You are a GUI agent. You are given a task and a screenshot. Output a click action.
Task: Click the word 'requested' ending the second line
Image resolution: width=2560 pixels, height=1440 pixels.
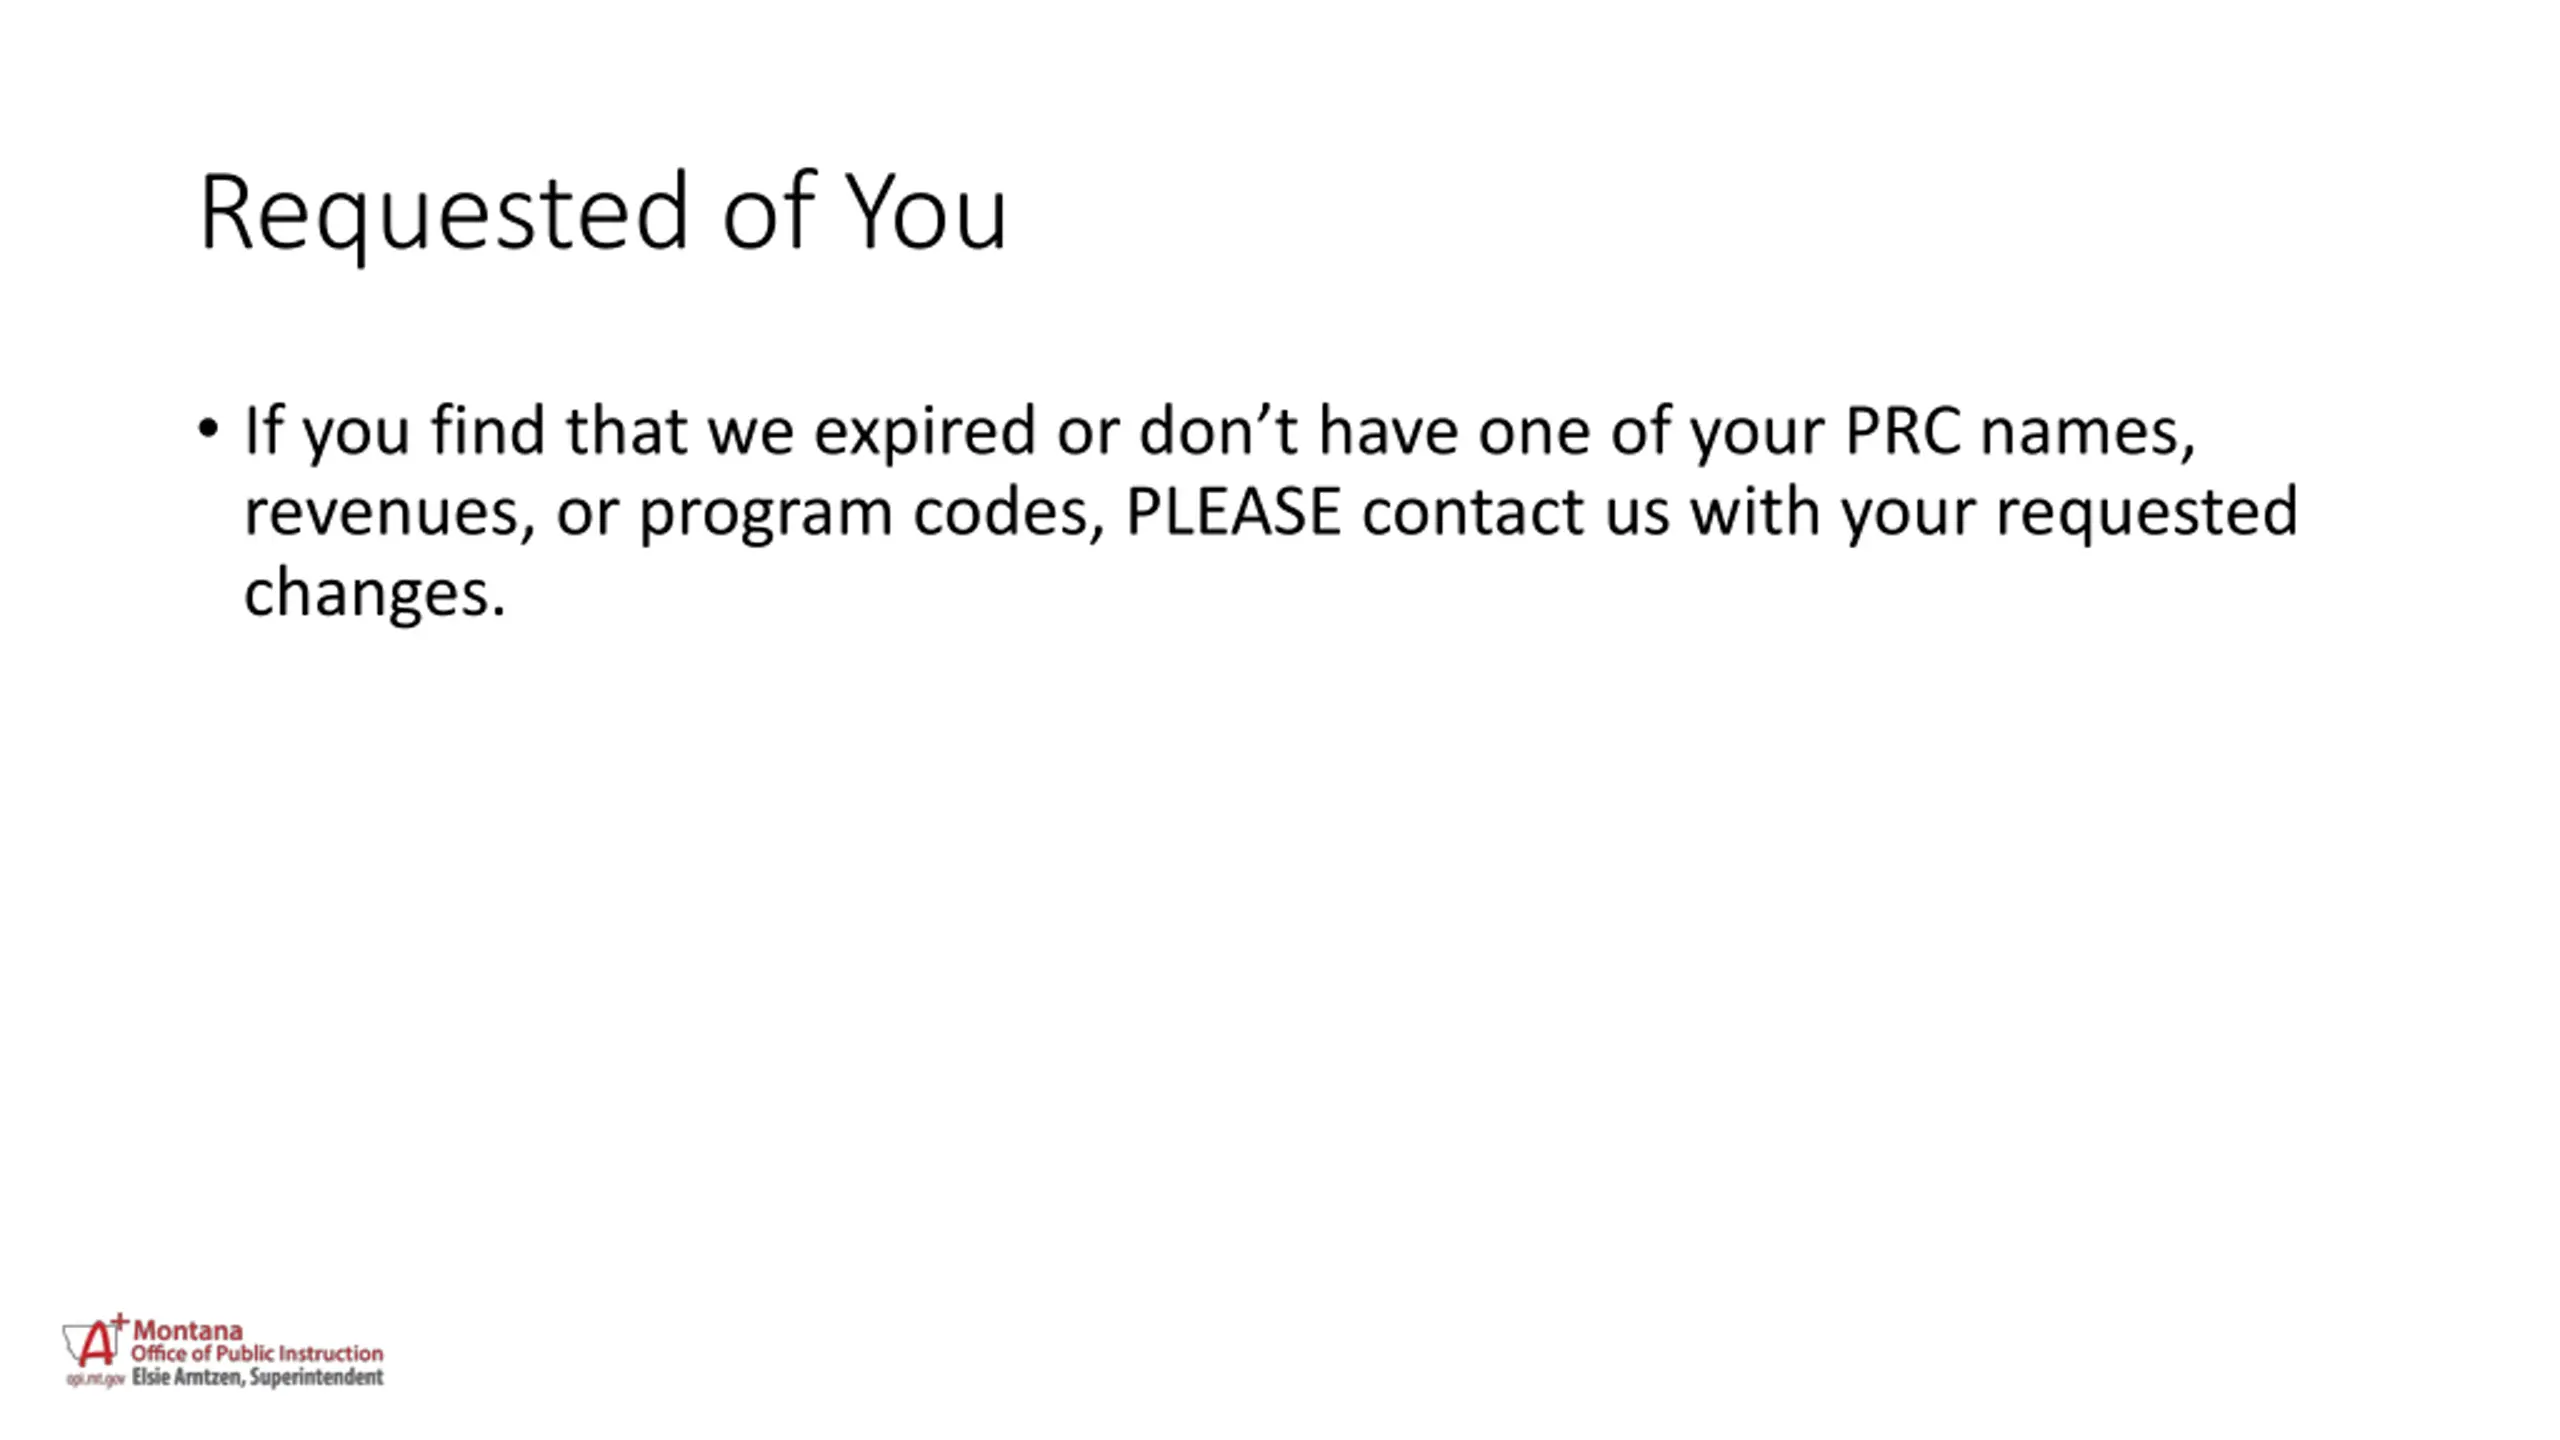coord(2147,514)
